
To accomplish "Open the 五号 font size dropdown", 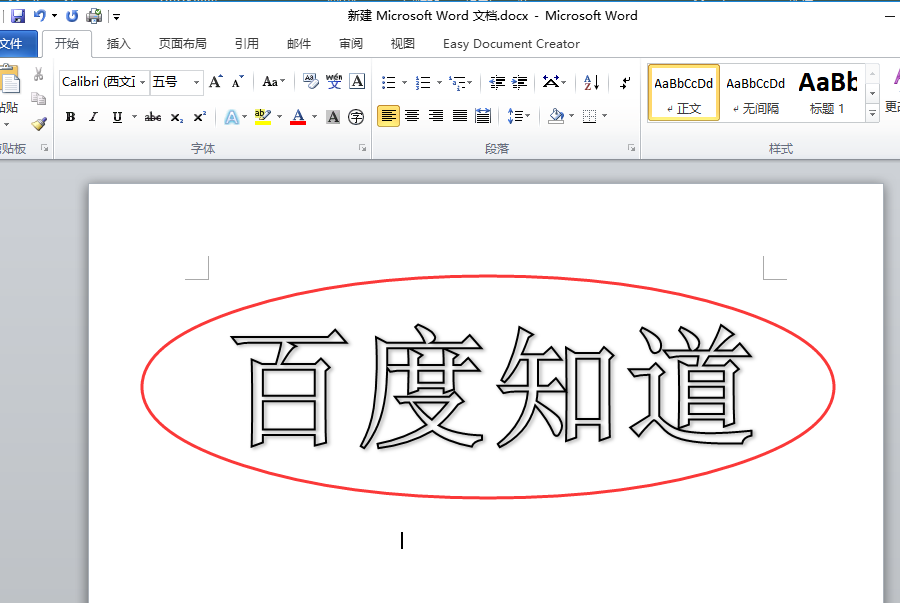I will [x=196, y=82].
